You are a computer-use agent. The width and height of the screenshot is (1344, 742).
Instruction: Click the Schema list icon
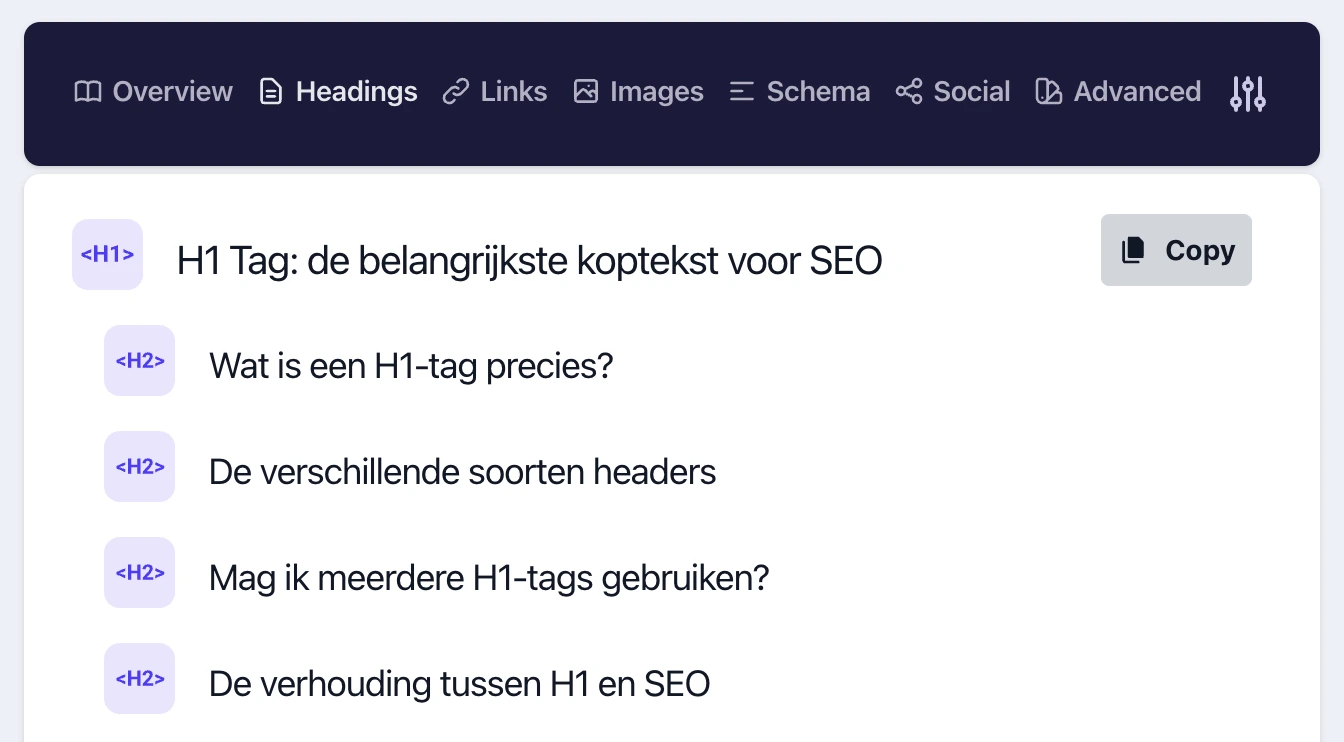[741, 91]
